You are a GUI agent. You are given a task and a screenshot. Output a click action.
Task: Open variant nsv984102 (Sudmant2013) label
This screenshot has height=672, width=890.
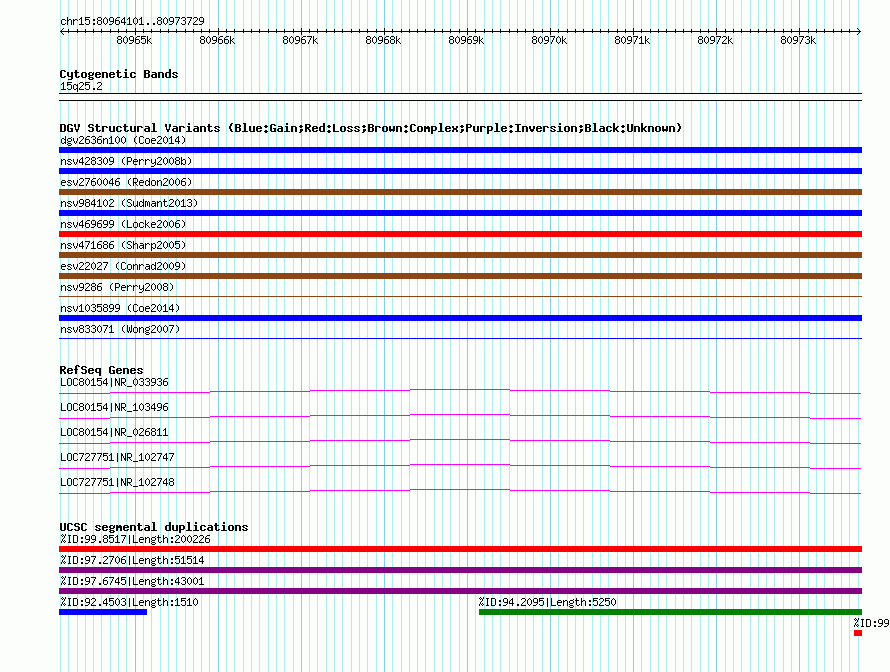[129, 203]
